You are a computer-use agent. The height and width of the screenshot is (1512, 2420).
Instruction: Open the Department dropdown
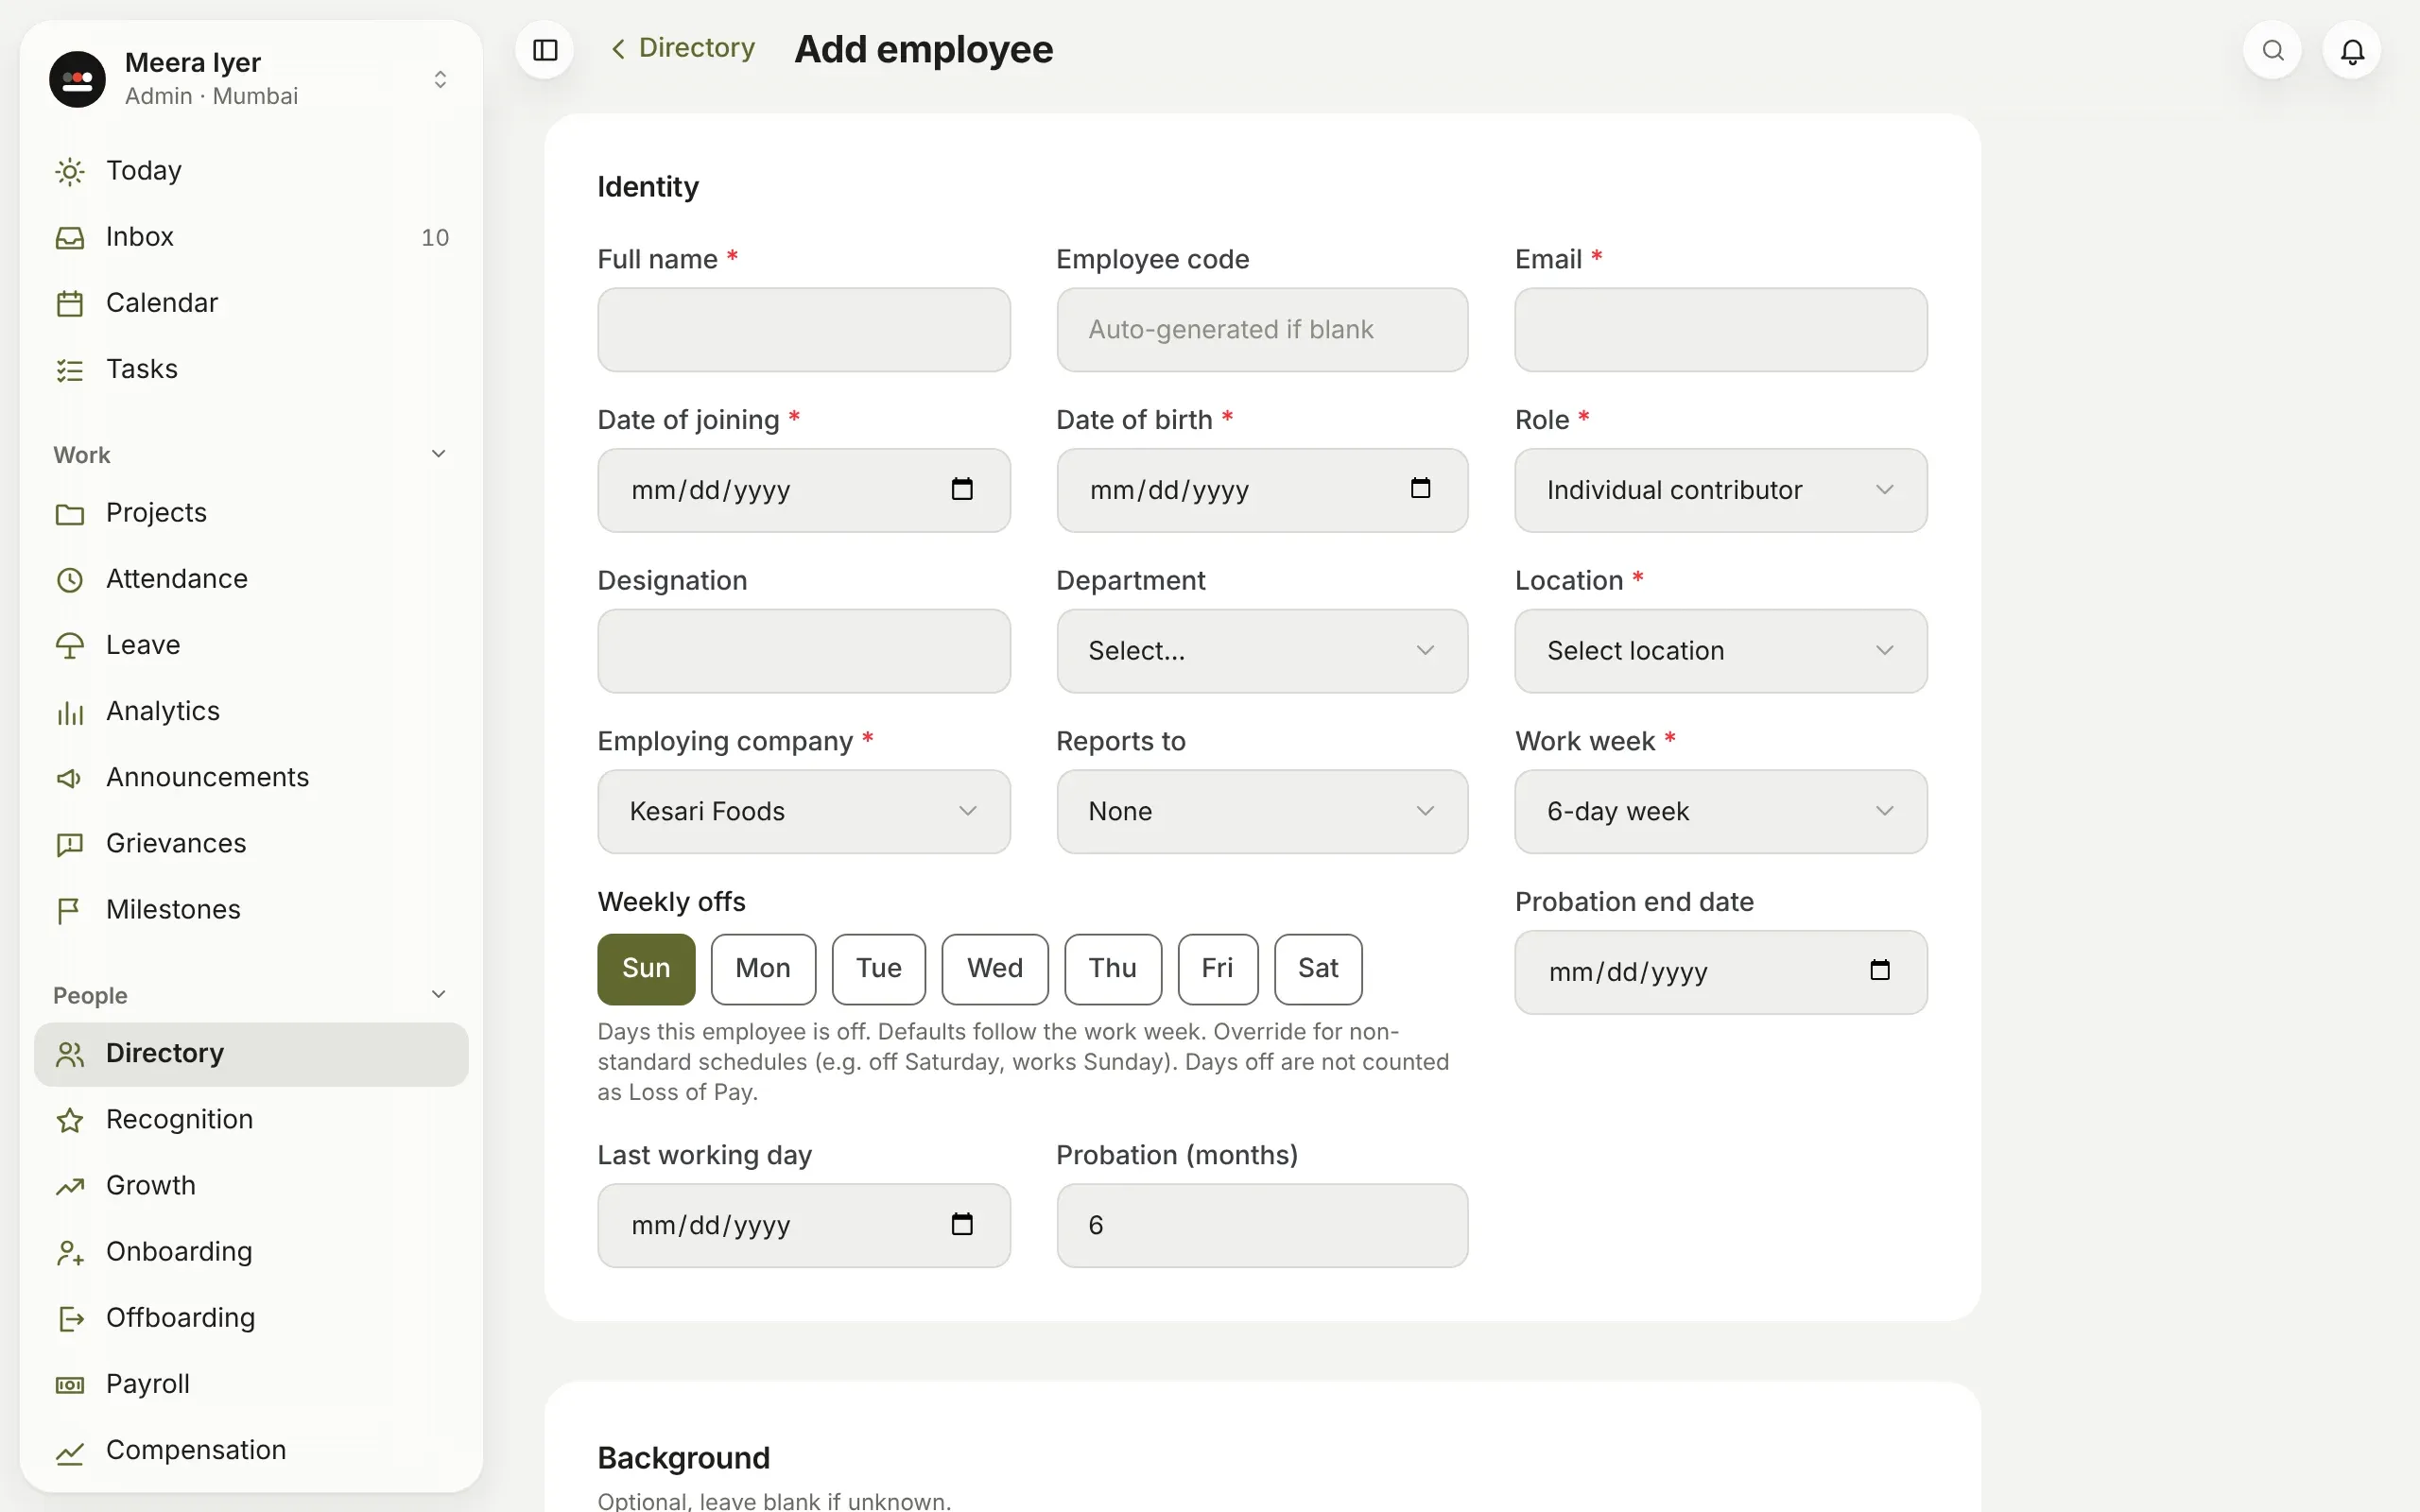pos(1262,651)
